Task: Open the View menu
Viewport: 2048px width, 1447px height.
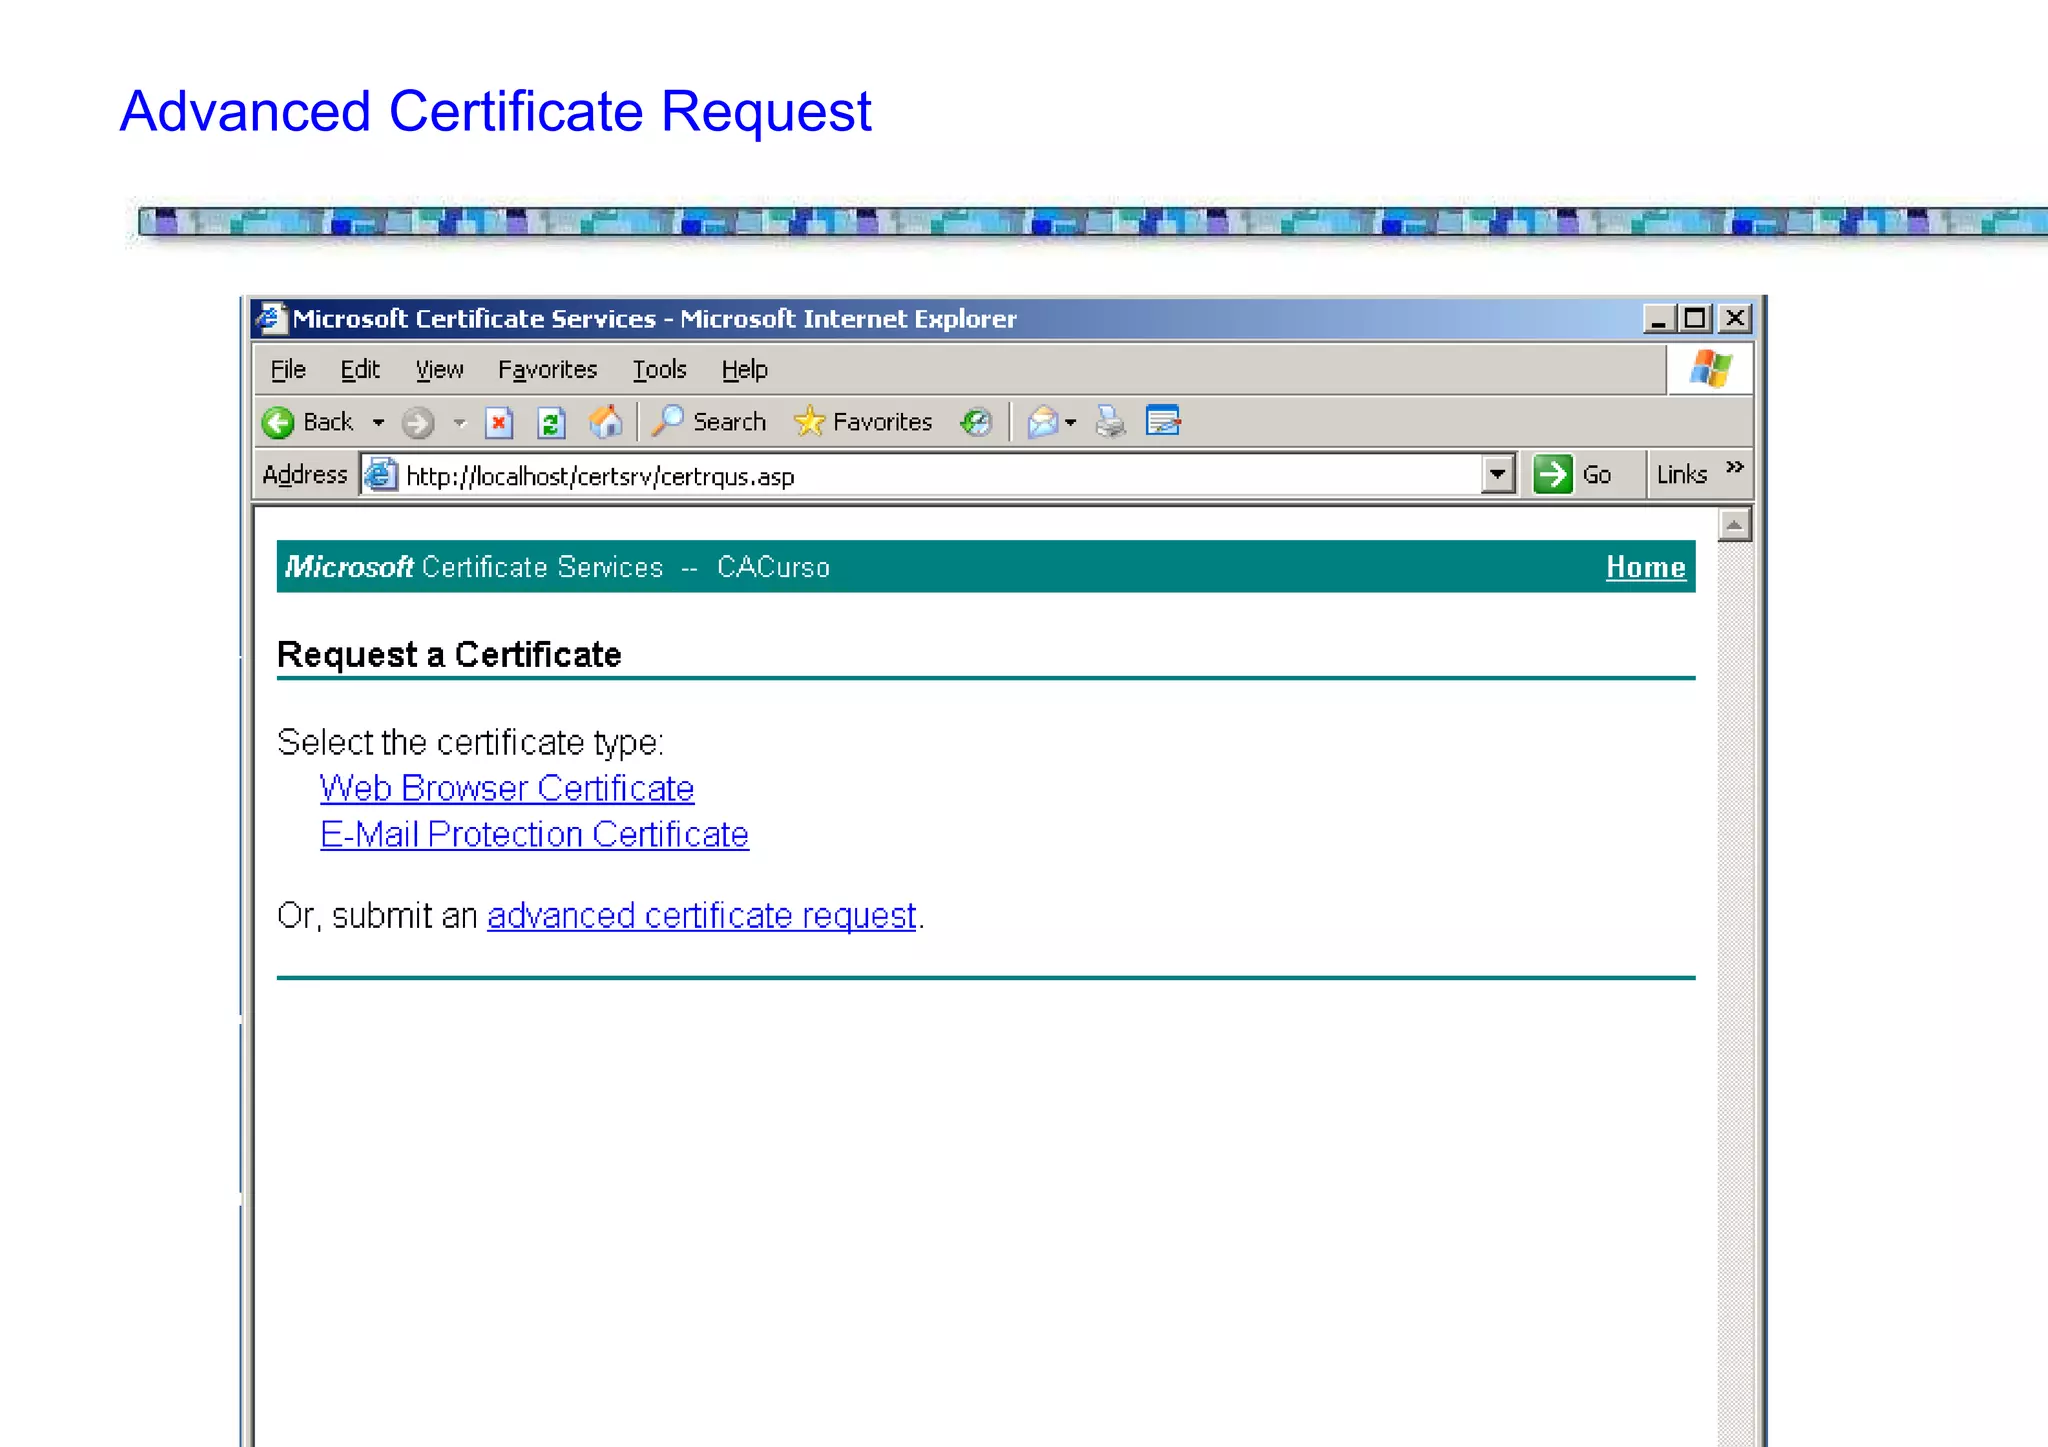Action: coord(440,370)
